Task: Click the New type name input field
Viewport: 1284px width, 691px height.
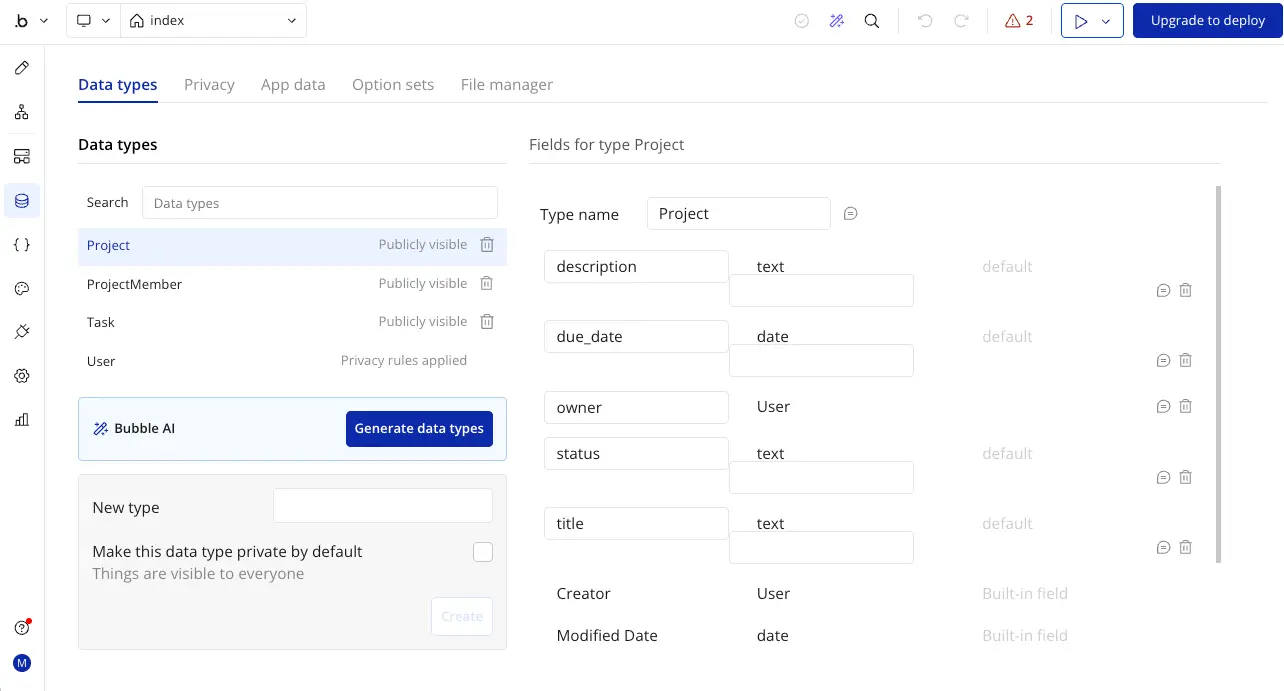Action: click(382, 505)
